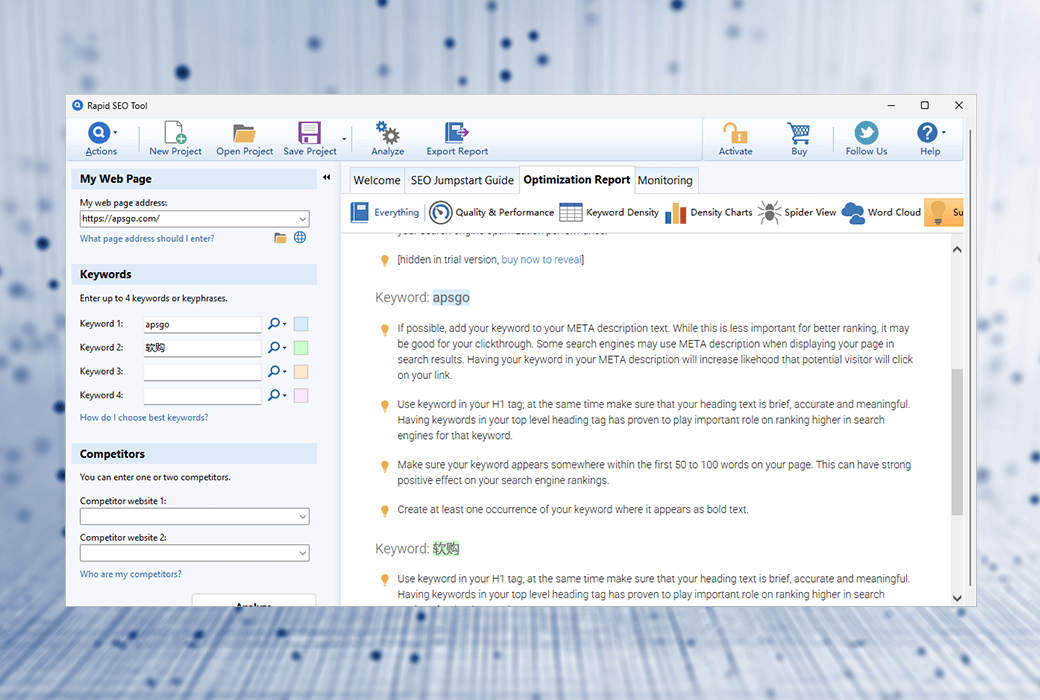Viewport: 1040px width, 700px height.
Task: Open 'How do I choose best keywords?' link
Action: pyautogui.click(x=144, y=417)
